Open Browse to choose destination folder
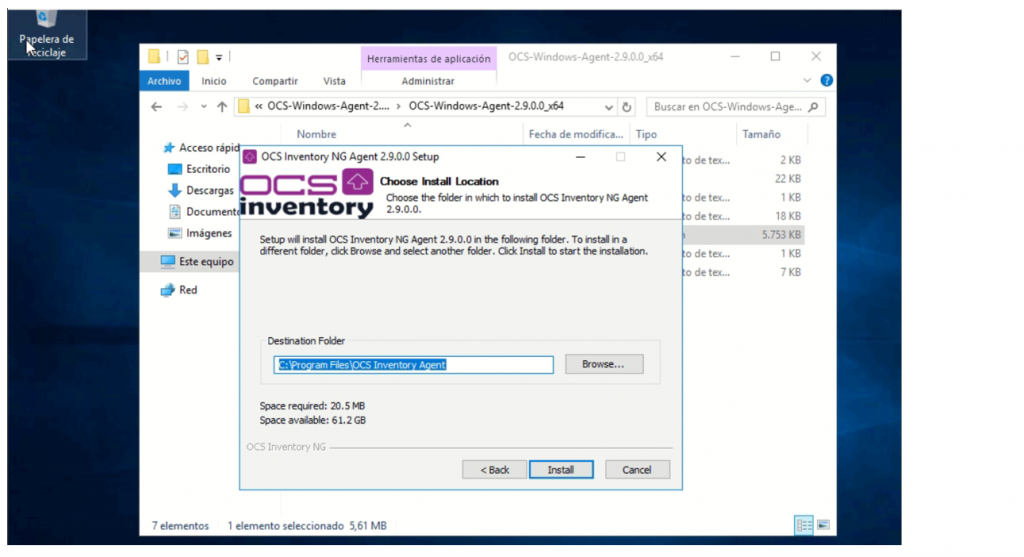This screenshot has width=1024, height=557. 603,364
